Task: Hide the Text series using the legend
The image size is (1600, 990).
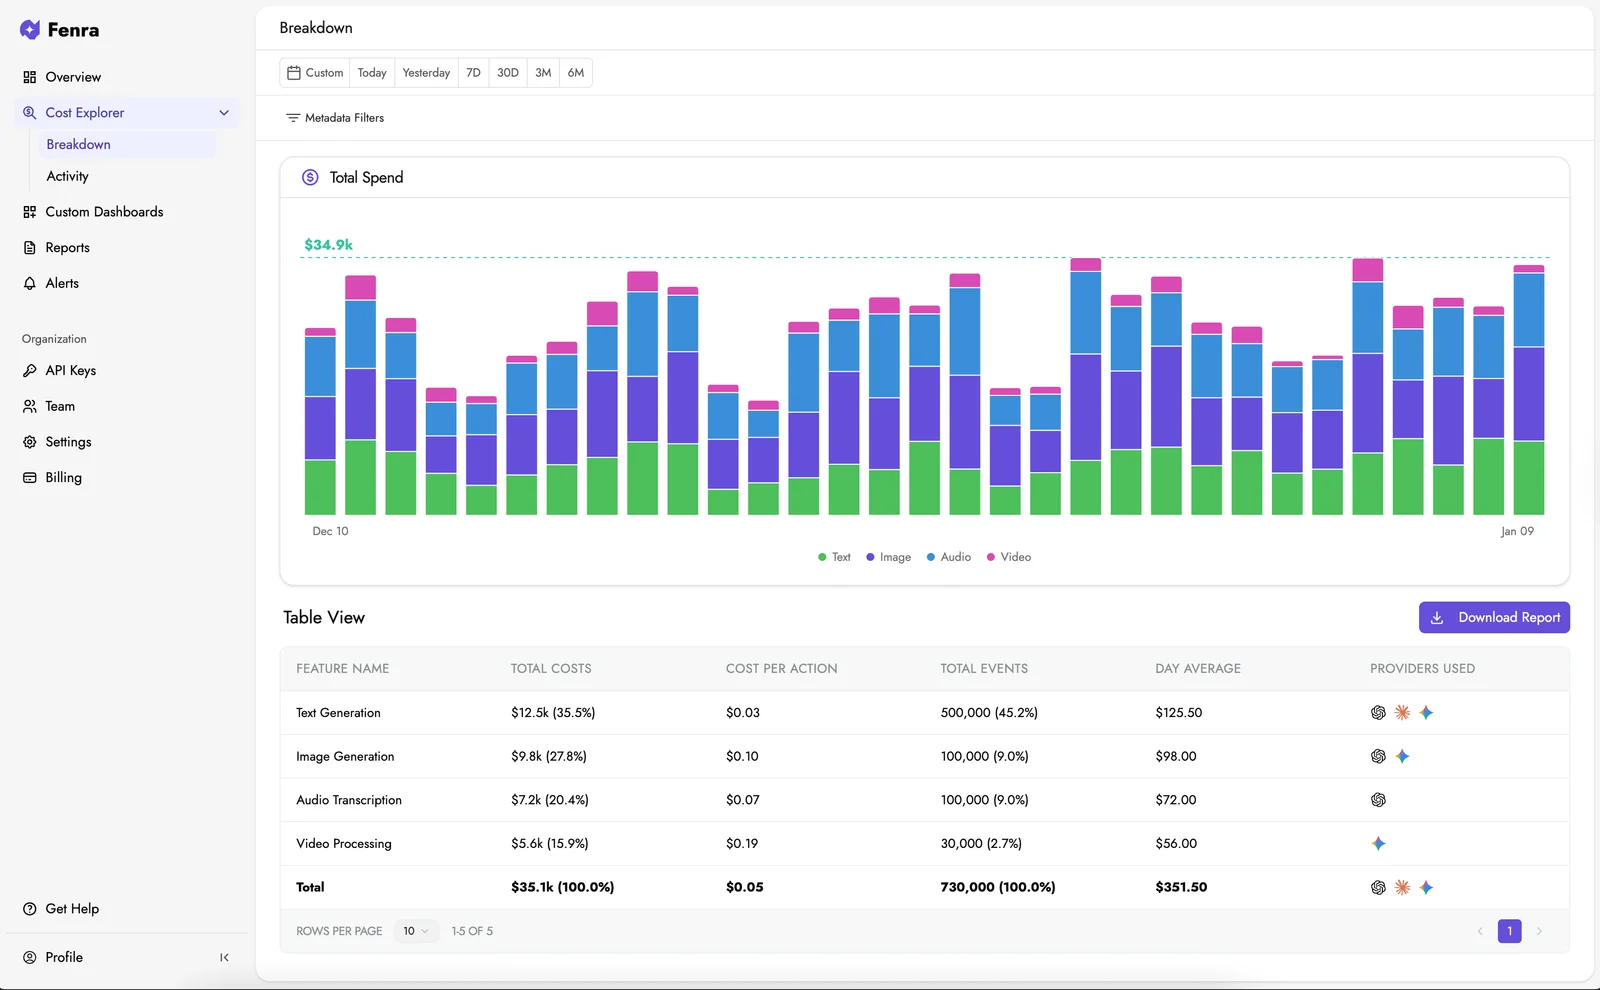Action: 833,557
